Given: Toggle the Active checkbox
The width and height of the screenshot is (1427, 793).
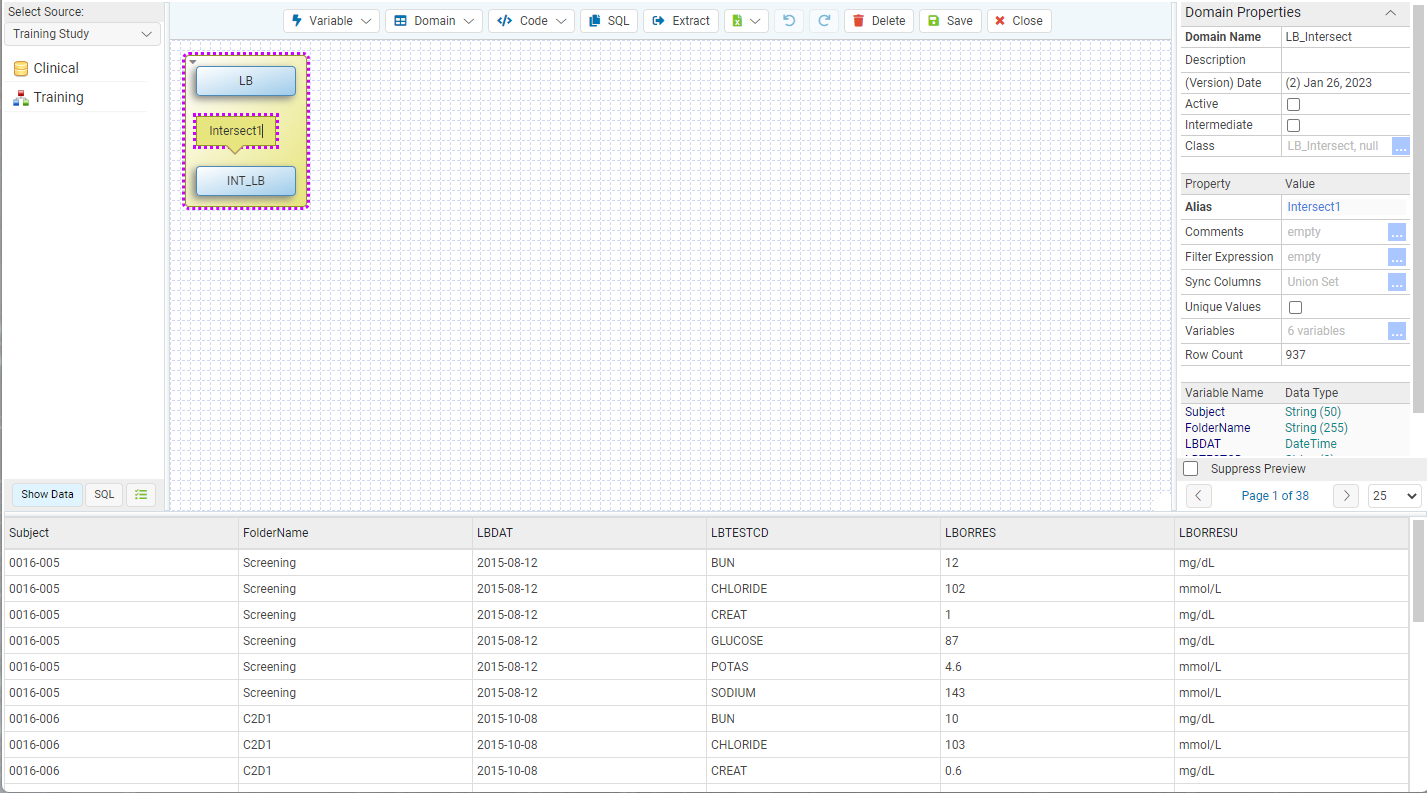Looking at the screenshot, I should (1293, 104).
